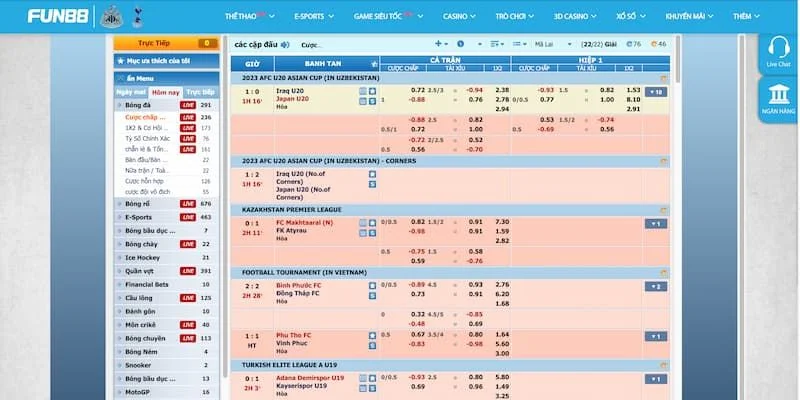The height and width of the screenshot is (400, 800).
Task: Toggle favorite star for Binh Phước FC match
Action: (372, 285)
